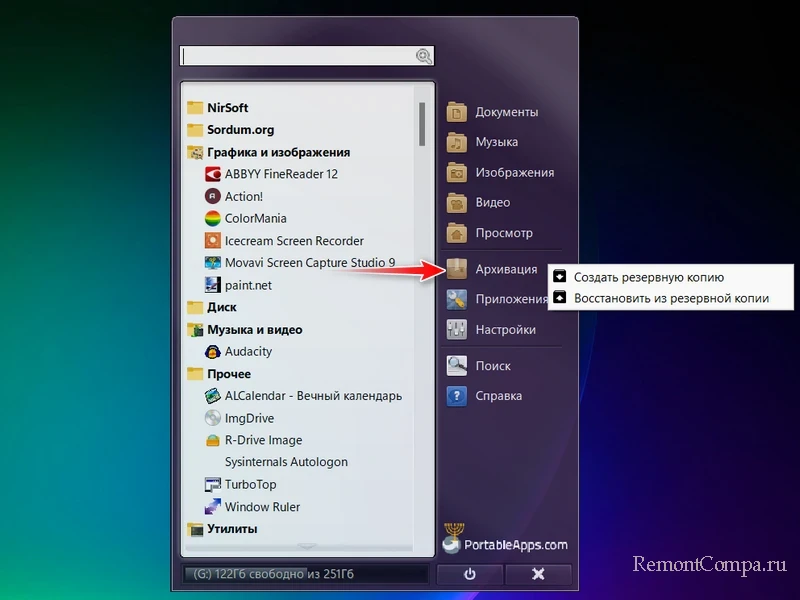Image resolution: width=800 pixels, height=600 pixels.
Task: Focus the search text field
Action: tap(296, 57)
